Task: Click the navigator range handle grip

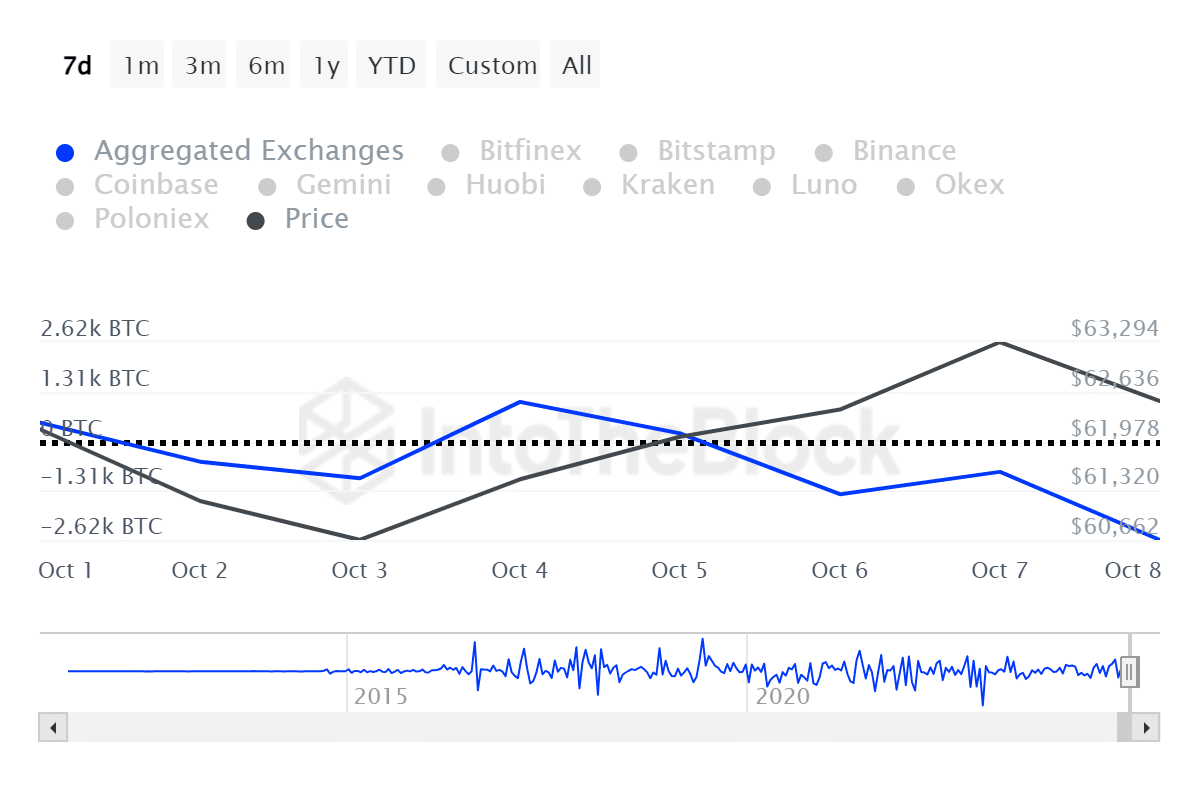Action: [1129, 672]
